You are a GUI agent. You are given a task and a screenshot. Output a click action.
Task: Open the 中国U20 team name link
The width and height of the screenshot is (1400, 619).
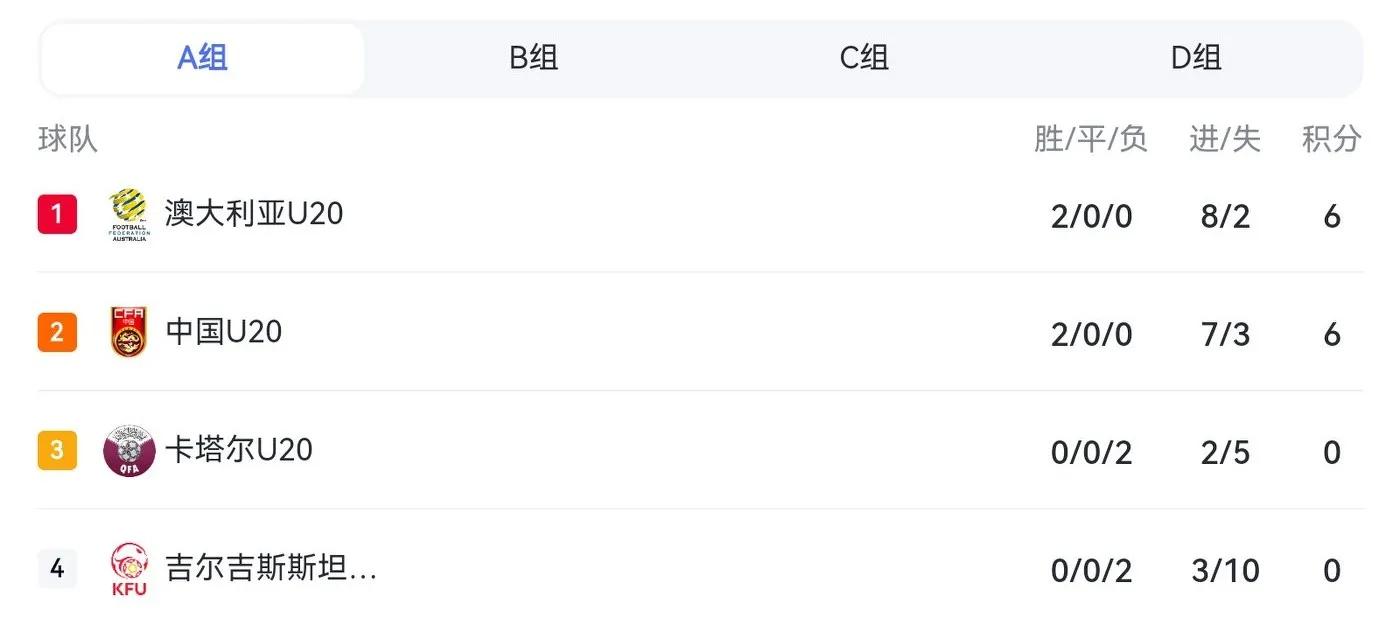point(224,332)
